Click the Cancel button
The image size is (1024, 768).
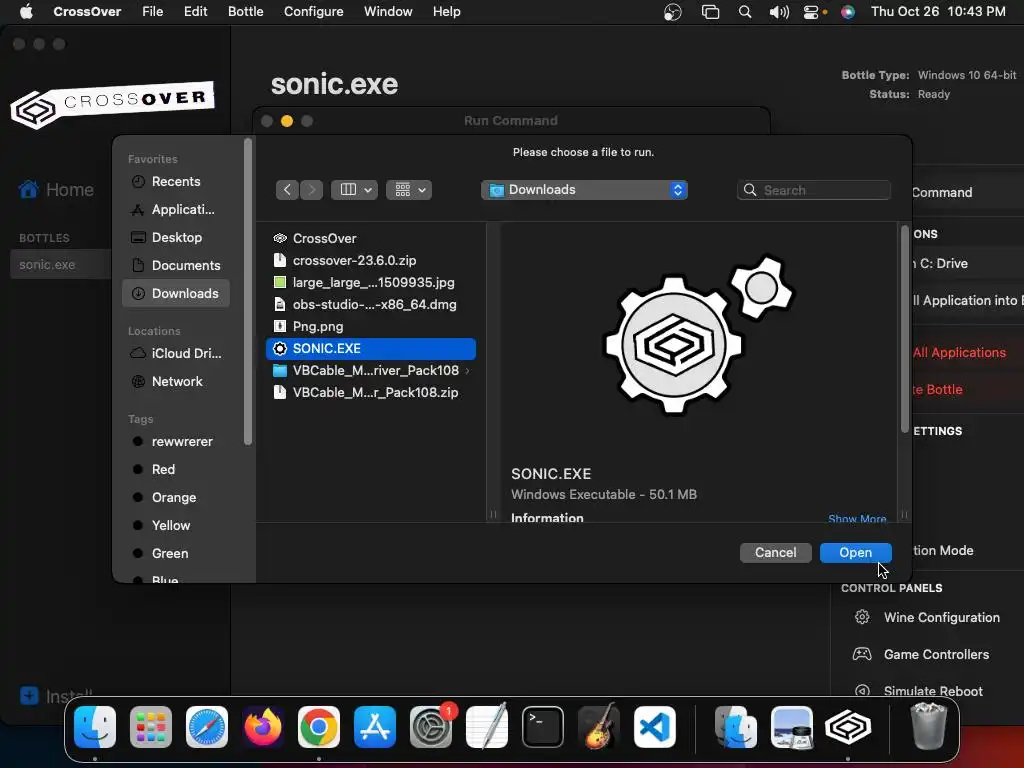point(776,552)
